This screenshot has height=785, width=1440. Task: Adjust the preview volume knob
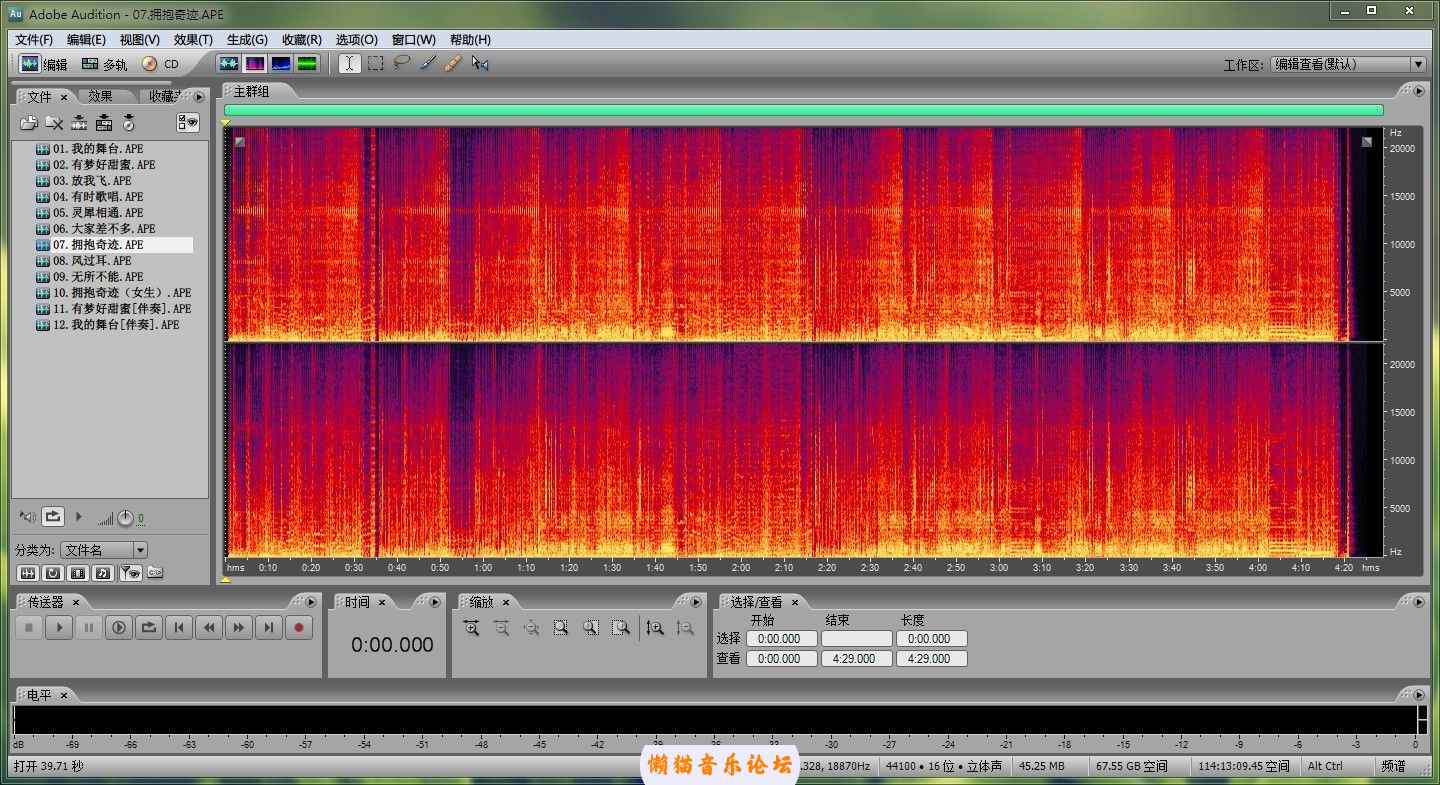pos(124,518)
